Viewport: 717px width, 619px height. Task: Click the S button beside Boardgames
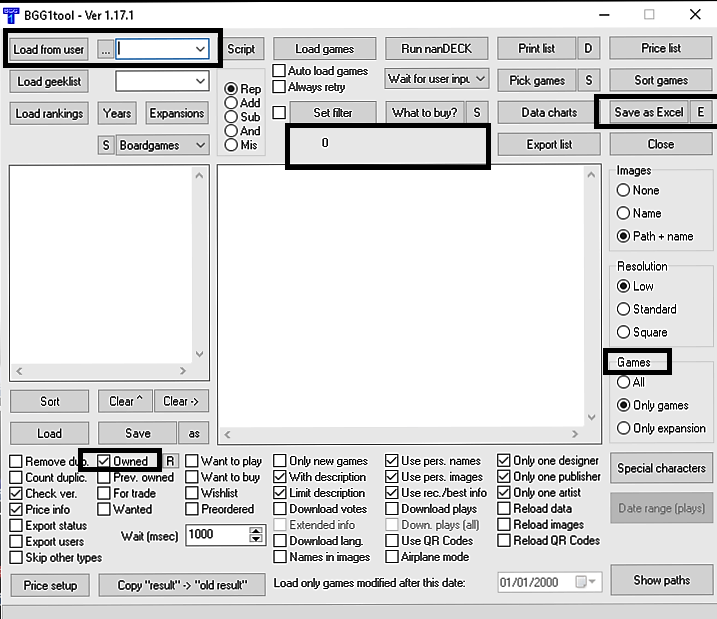click(106, 145)
